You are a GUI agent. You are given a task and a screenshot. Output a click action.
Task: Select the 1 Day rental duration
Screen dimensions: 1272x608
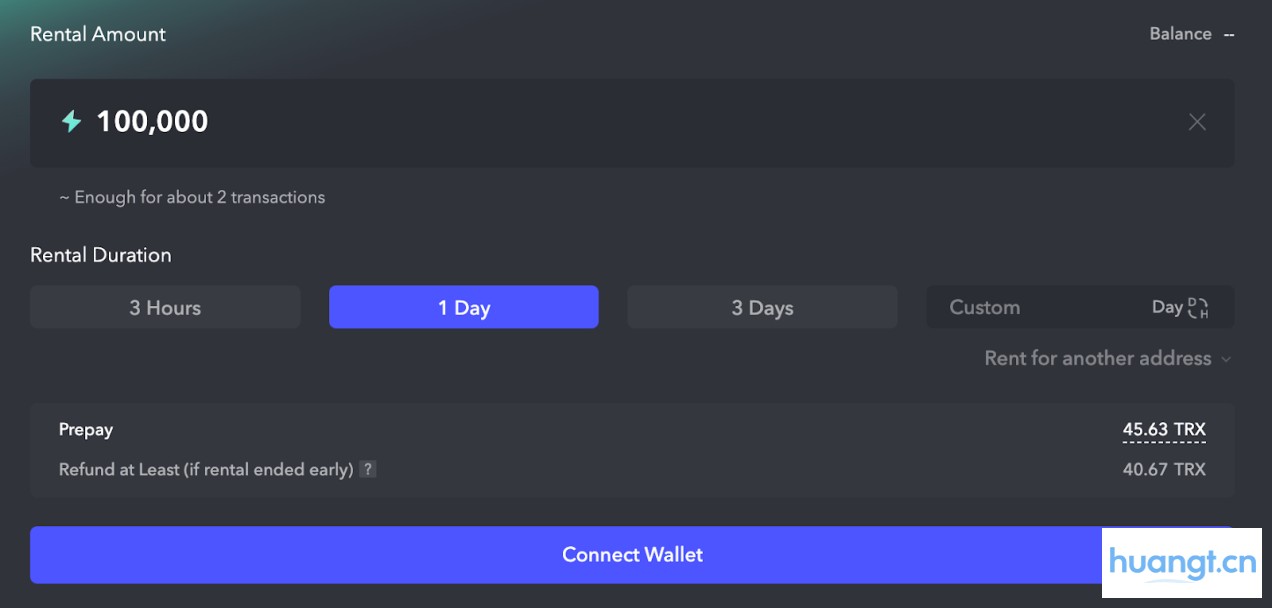464,308
